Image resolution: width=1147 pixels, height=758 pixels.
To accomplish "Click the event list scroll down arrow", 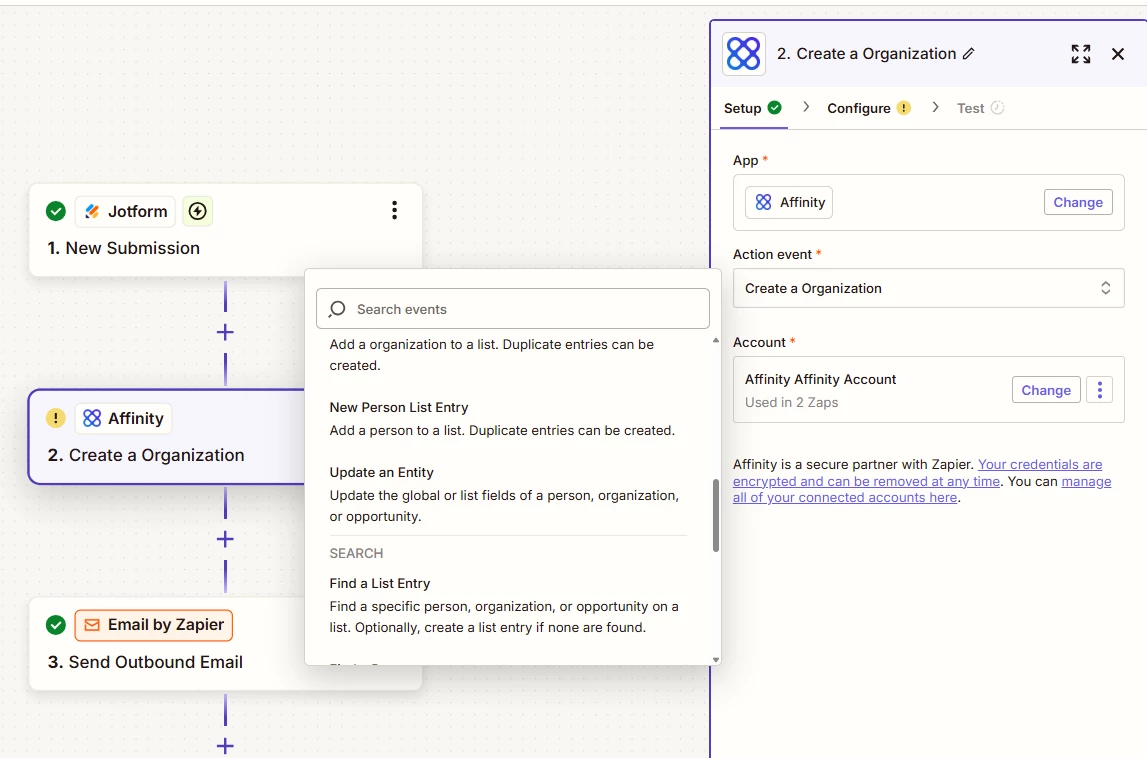I will [x=715, y=659].
